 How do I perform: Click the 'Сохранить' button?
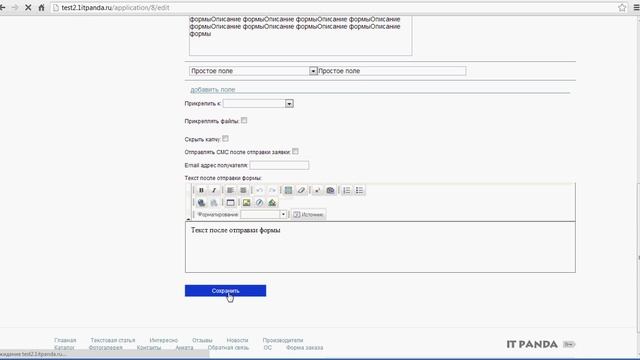225,291
